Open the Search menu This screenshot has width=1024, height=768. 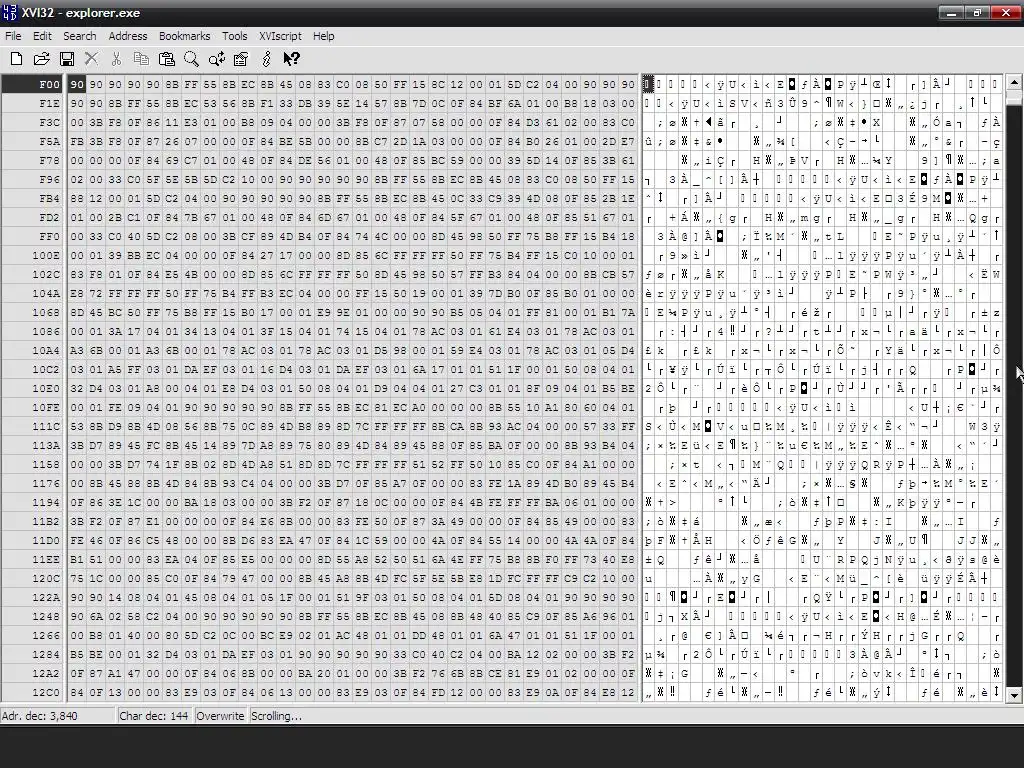(80, 36)
